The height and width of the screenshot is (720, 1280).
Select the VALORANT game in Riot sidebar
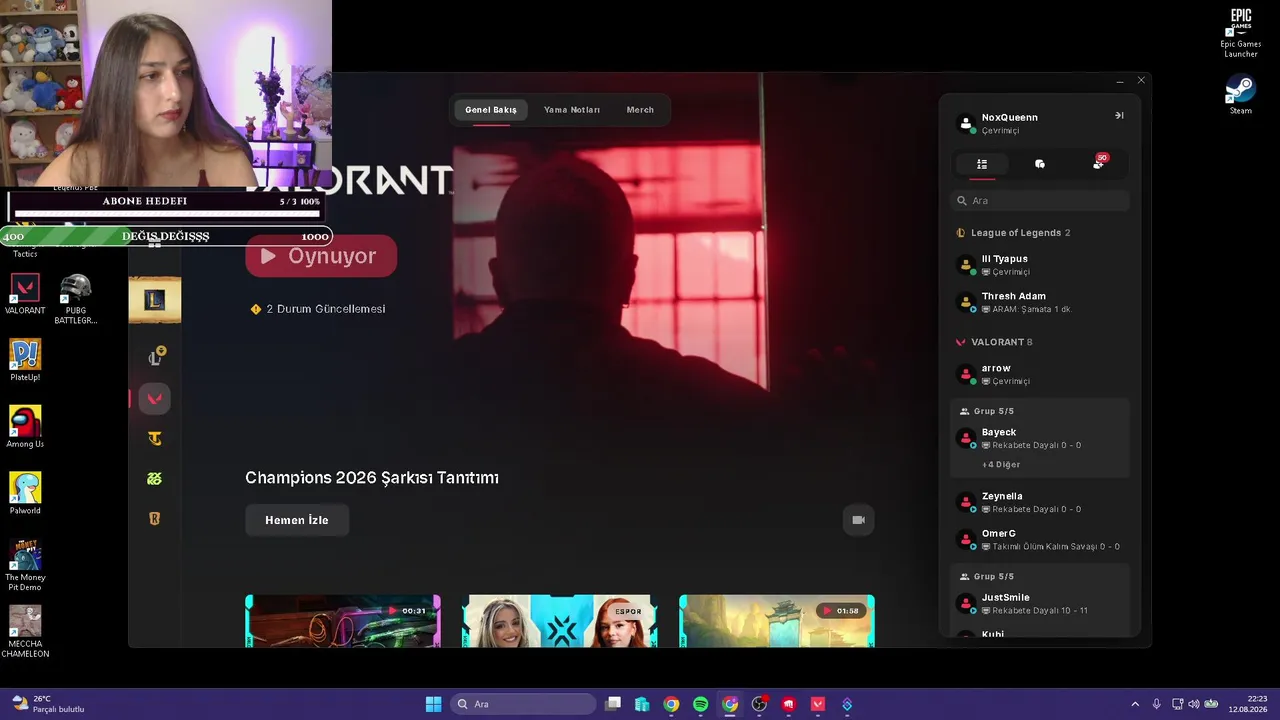[154, 399]
